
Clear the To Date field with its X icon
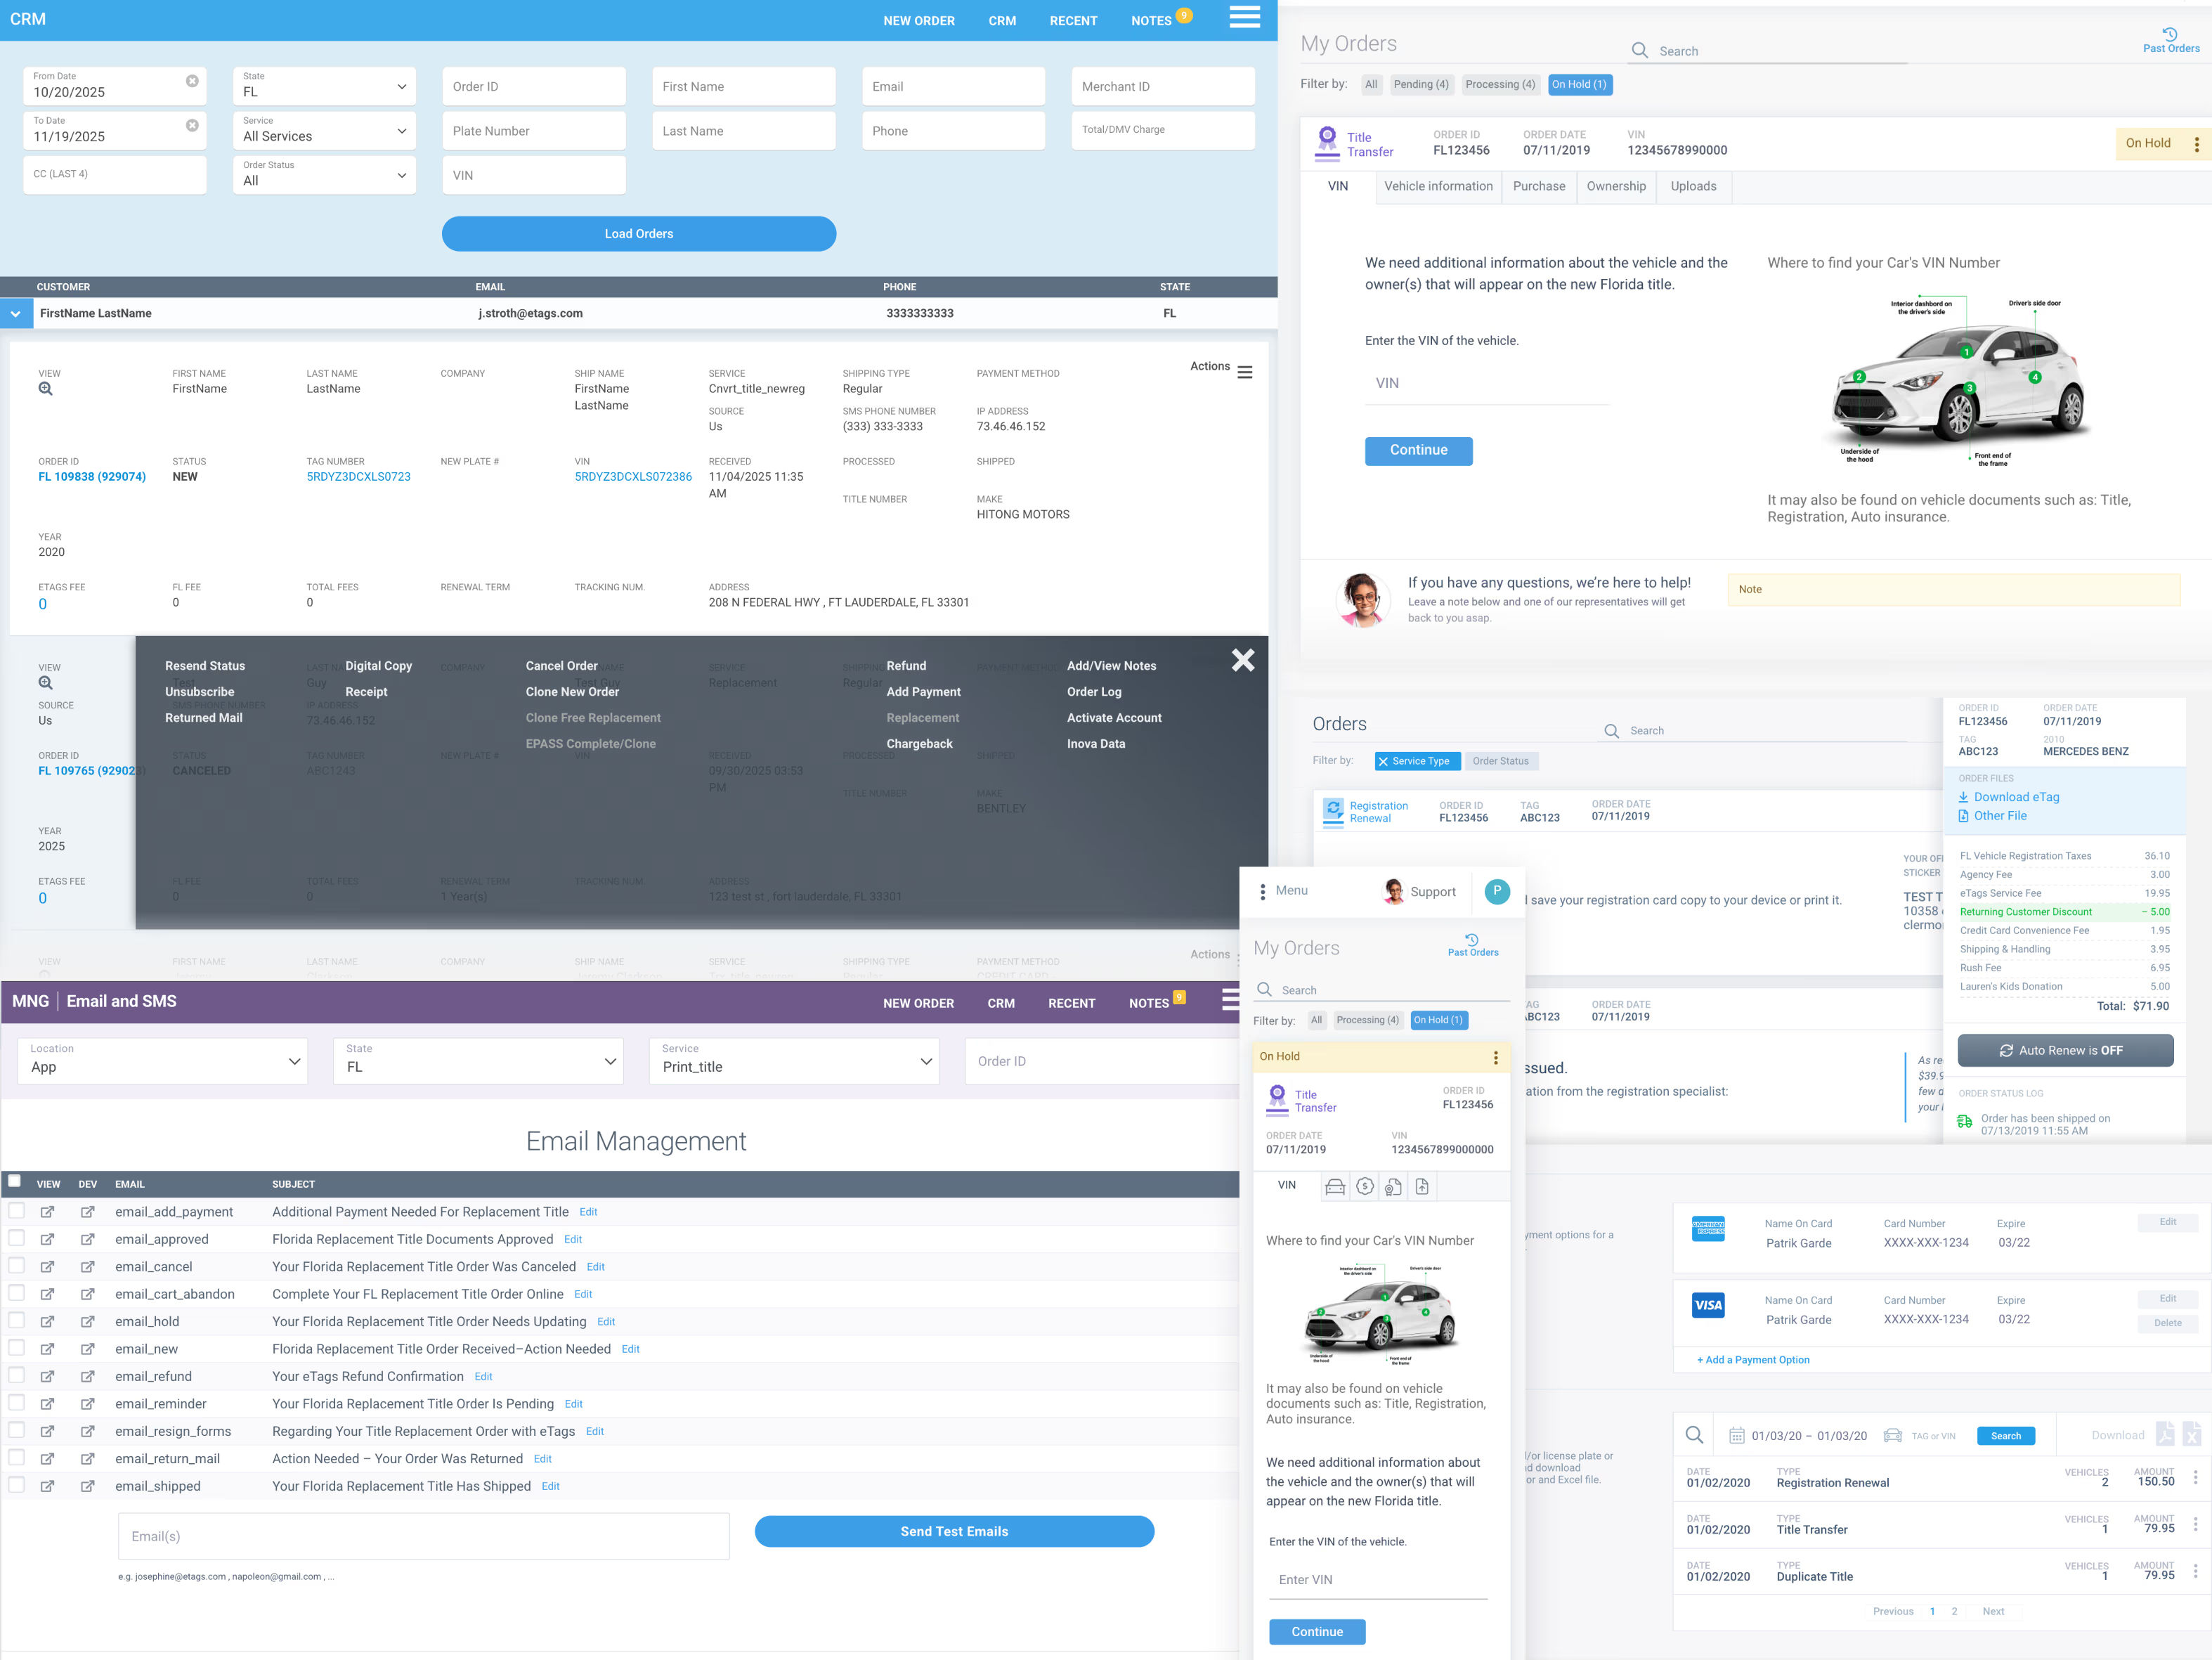coord(192,125)
